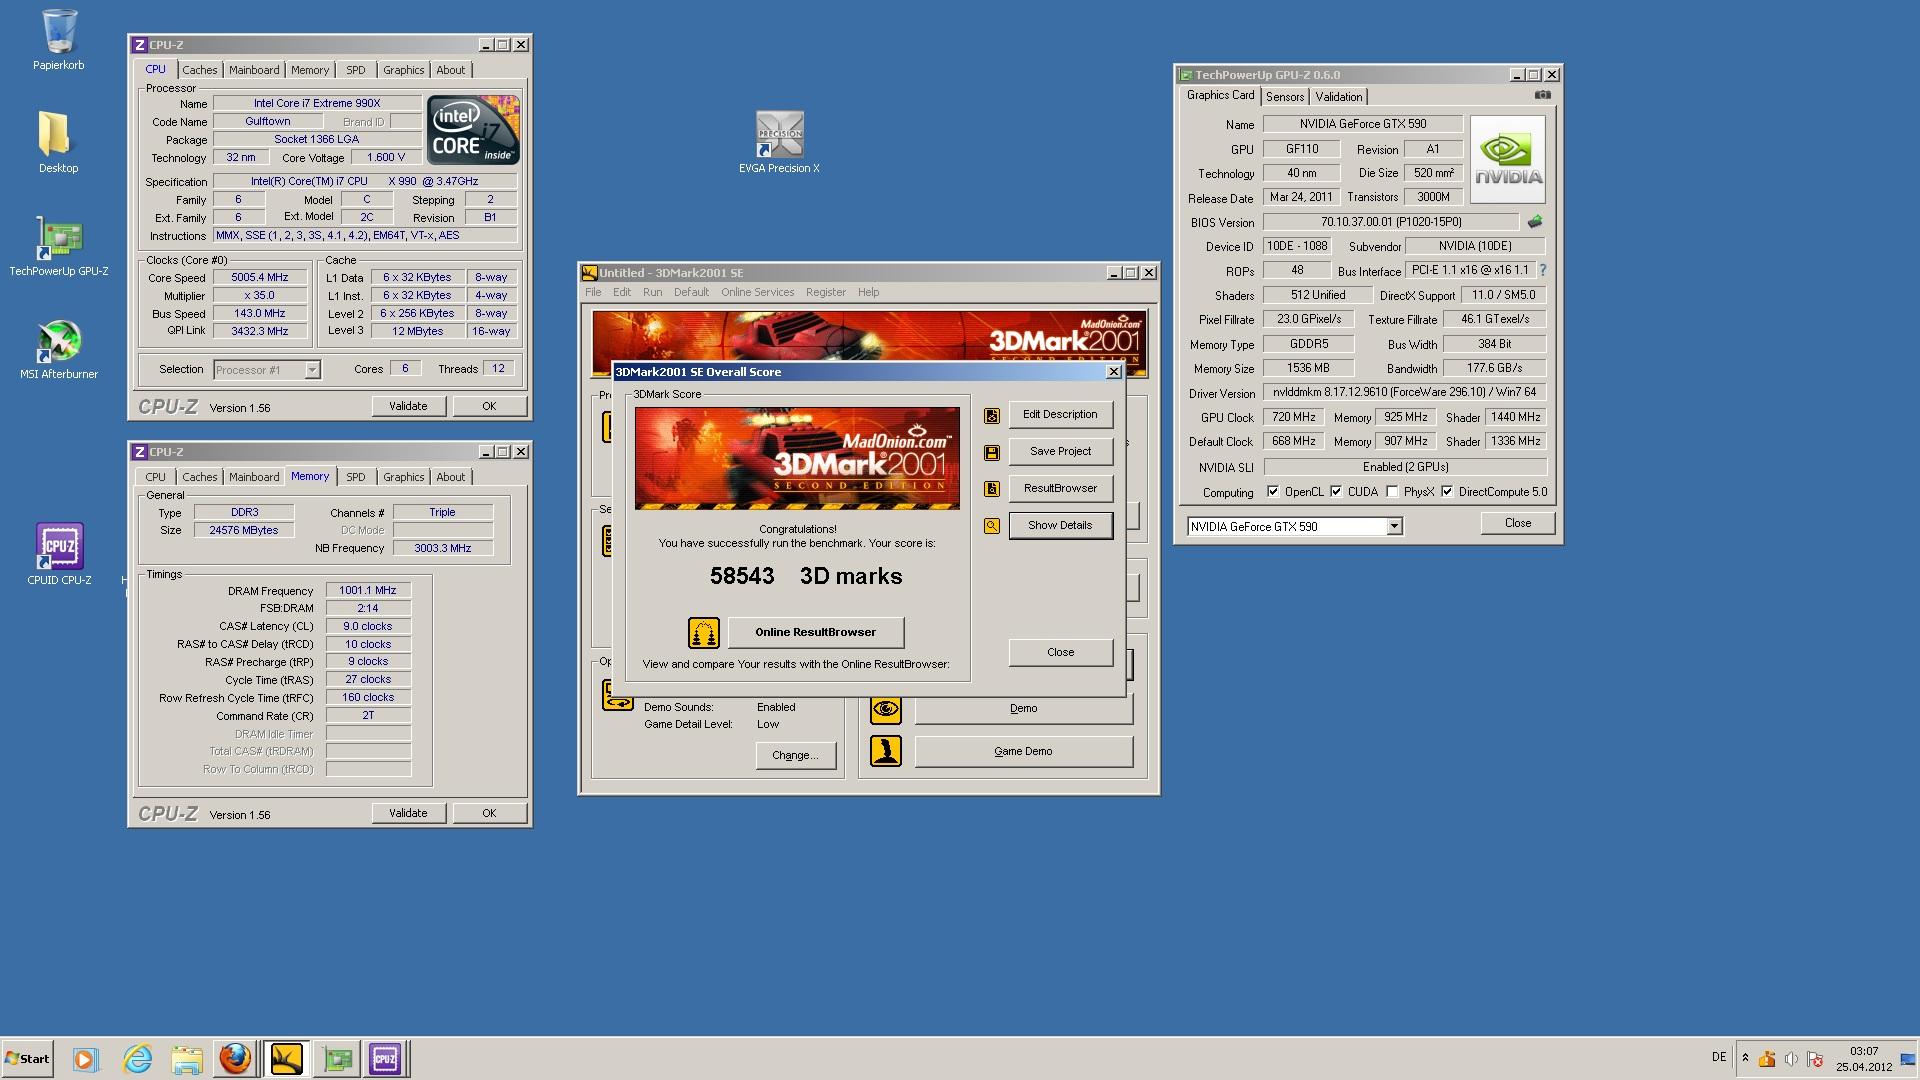Click the Online ResultBrowser button
1920x1080 pixels.
[815, 633]
